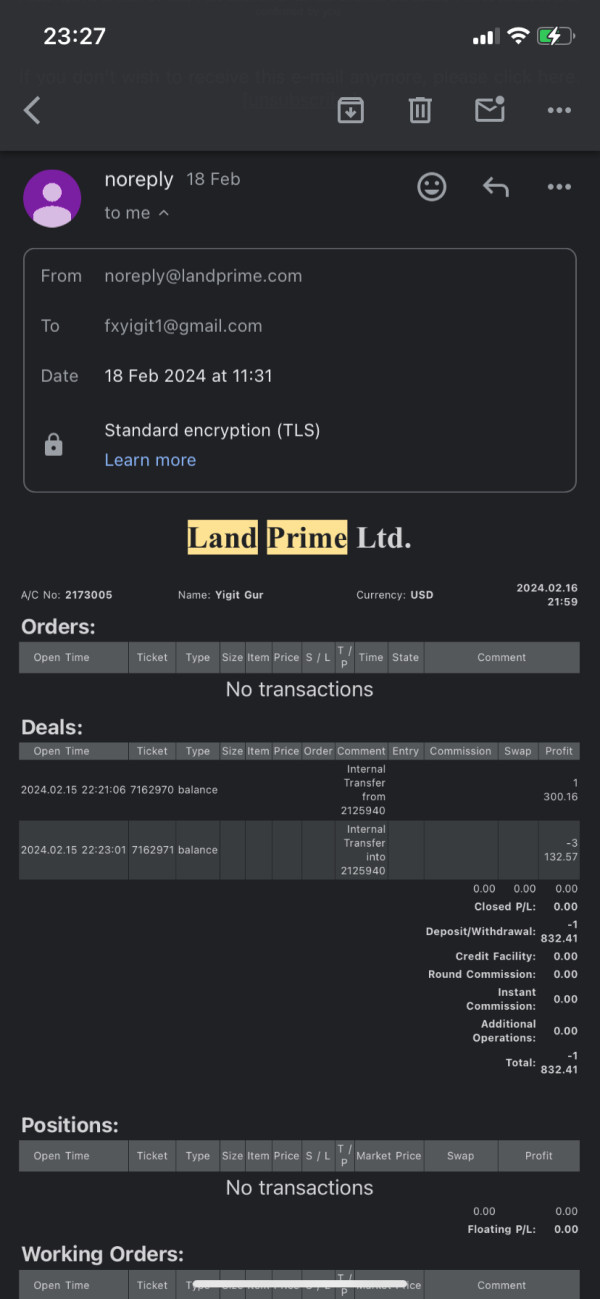This screenshot has width=600, height=1299.
Task: Tap the Land Prime Ltd. heading
Action: [299, 538]
